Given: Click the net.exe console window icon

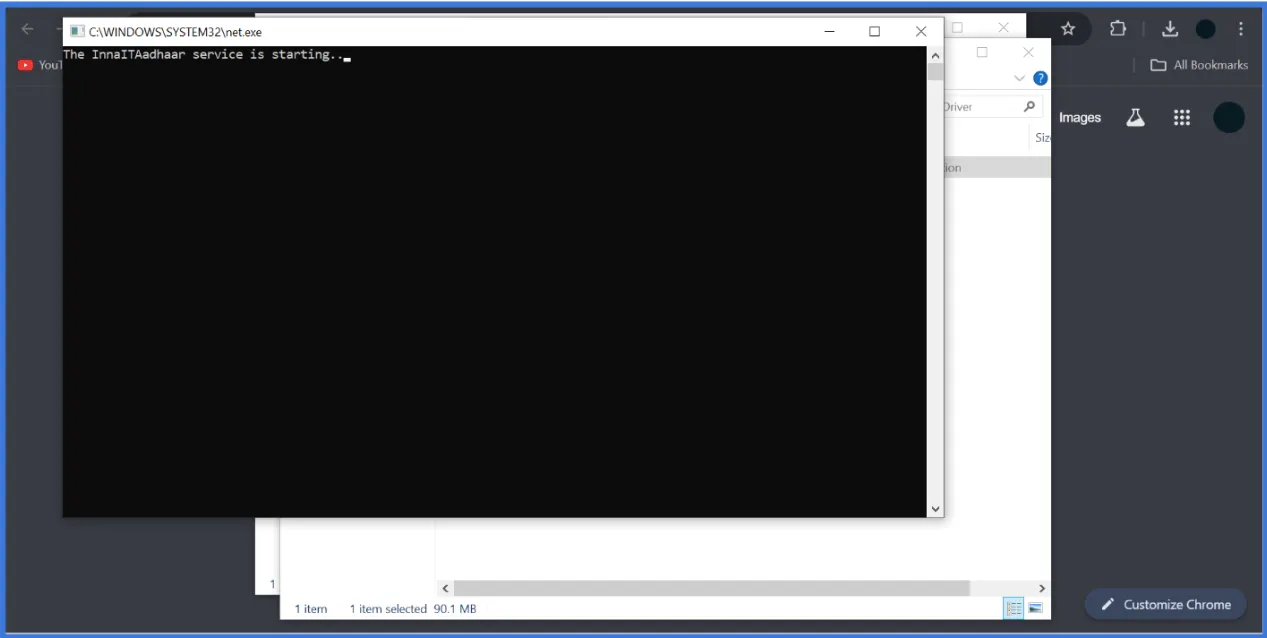Looking at the screenshot, I should pyautogui.click(x=77, y=31).
